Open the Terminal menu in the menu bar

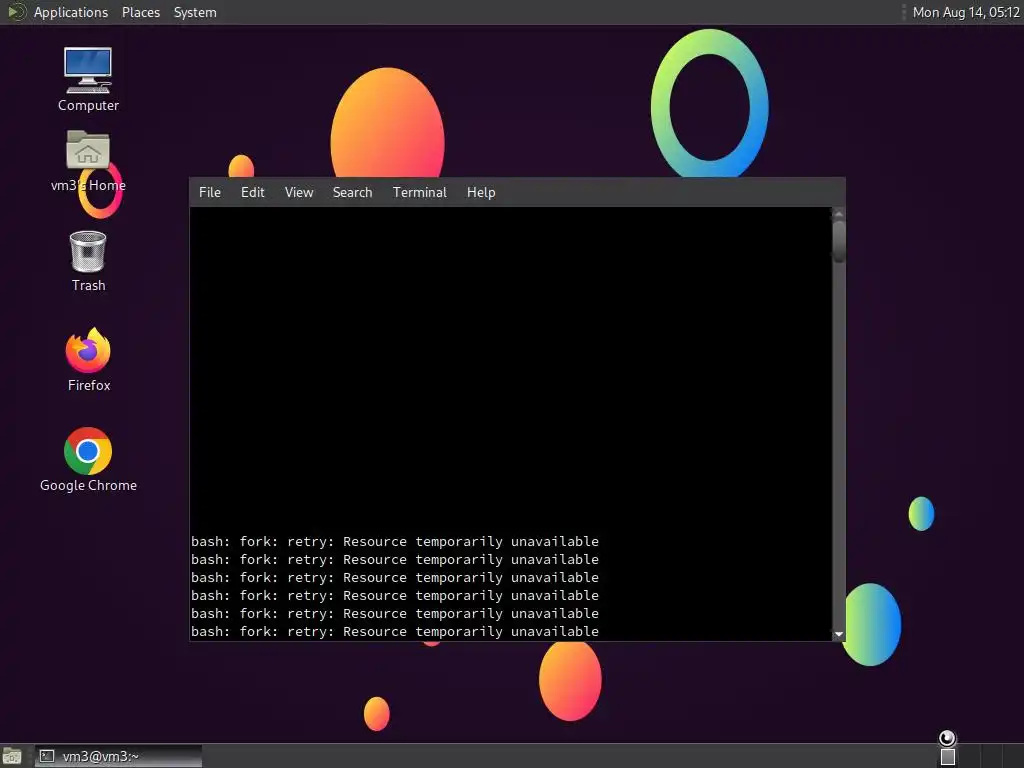pyautogui.click(x=420, y=192)
